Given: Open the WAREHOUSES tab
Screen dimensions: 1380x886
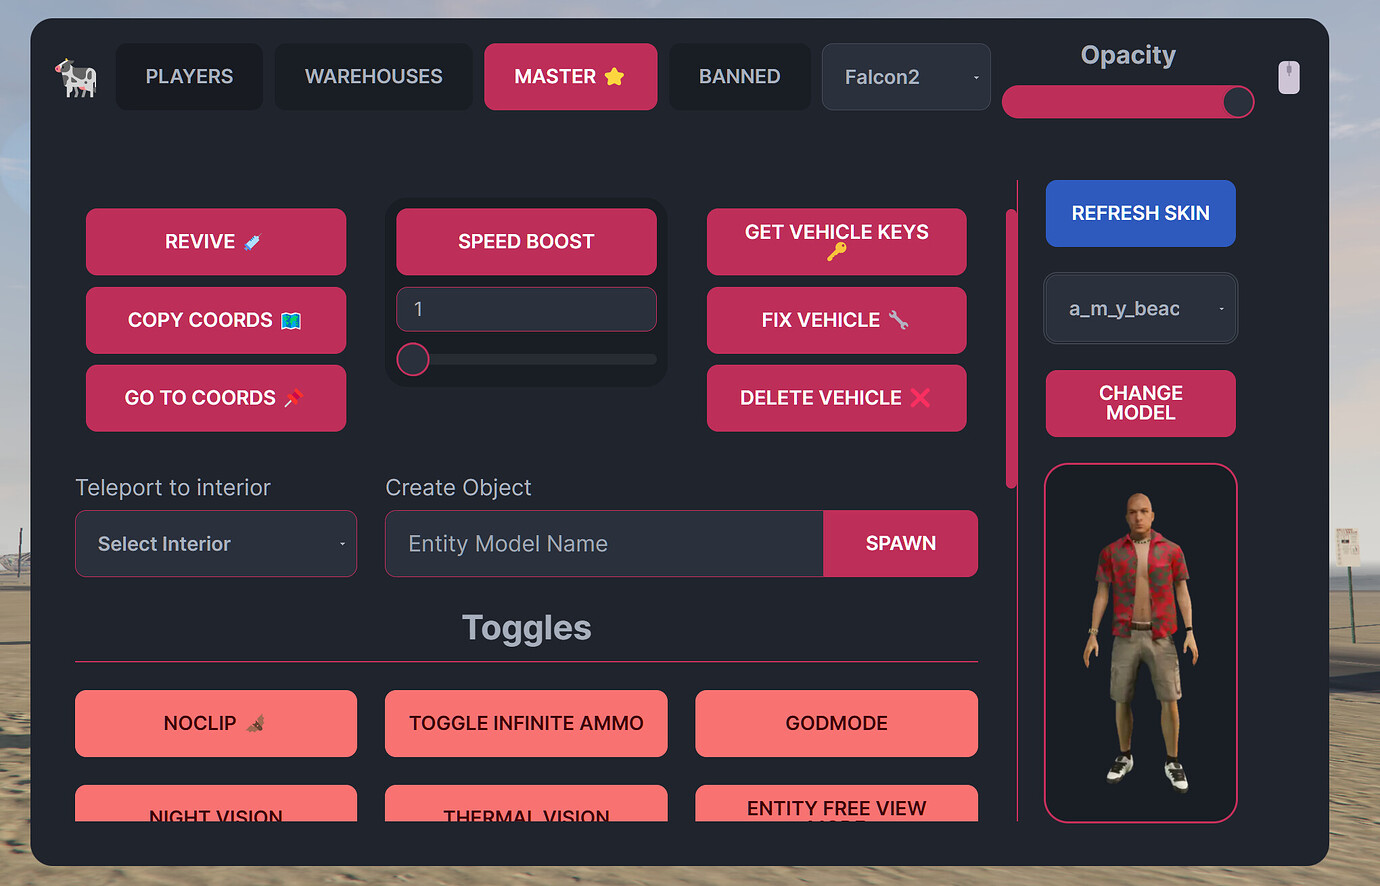Looking at the screenshot, I should click(x=373, y=77).
